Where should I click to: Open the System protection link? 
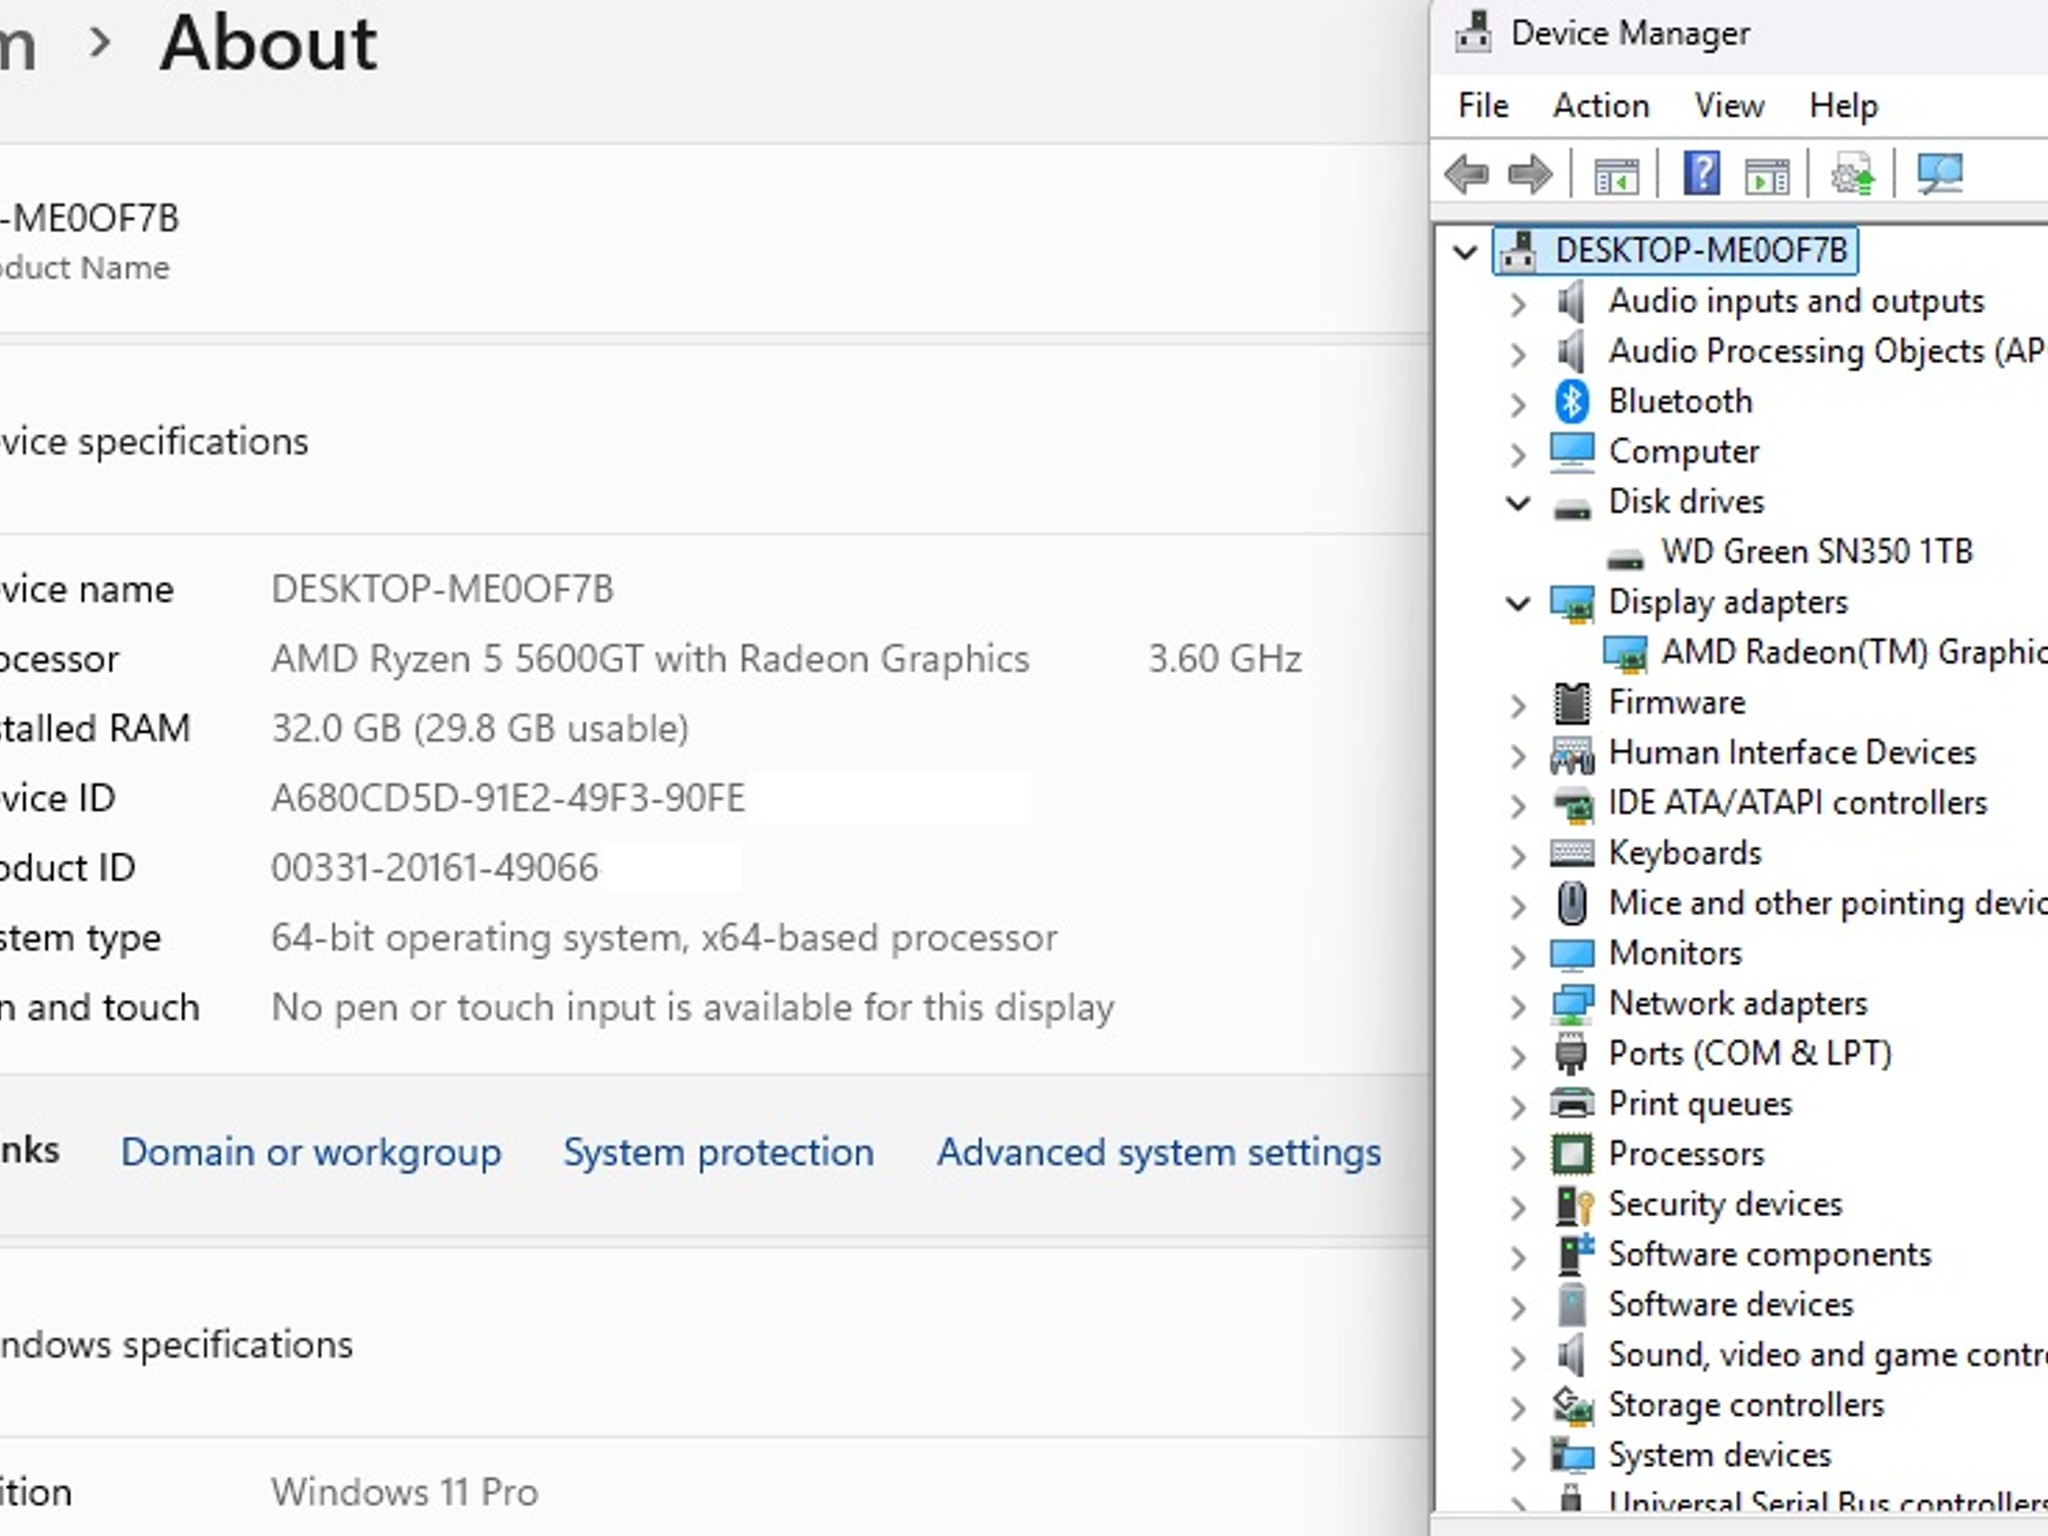pyautogui.click(x=718, y=1152)
